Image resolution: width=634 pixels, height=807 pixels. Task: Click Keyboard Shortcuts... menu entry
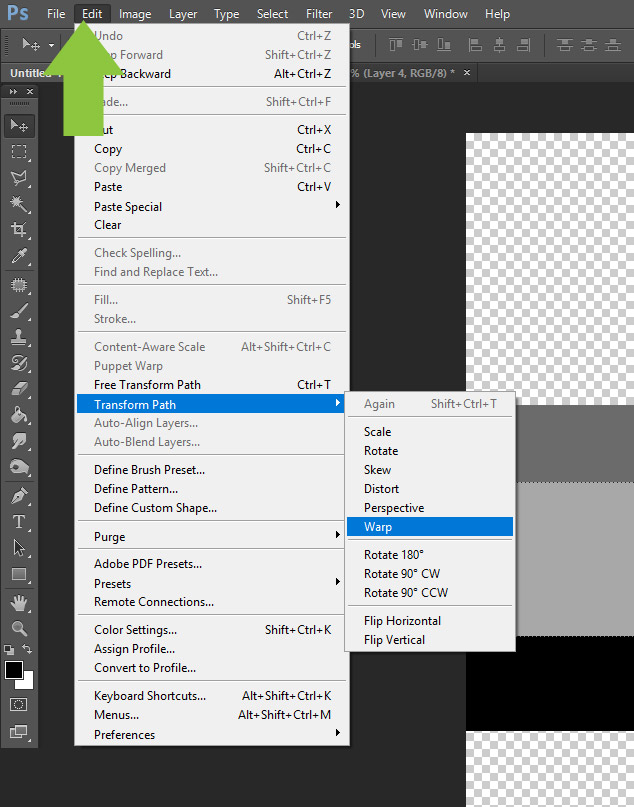pos(150,696)
